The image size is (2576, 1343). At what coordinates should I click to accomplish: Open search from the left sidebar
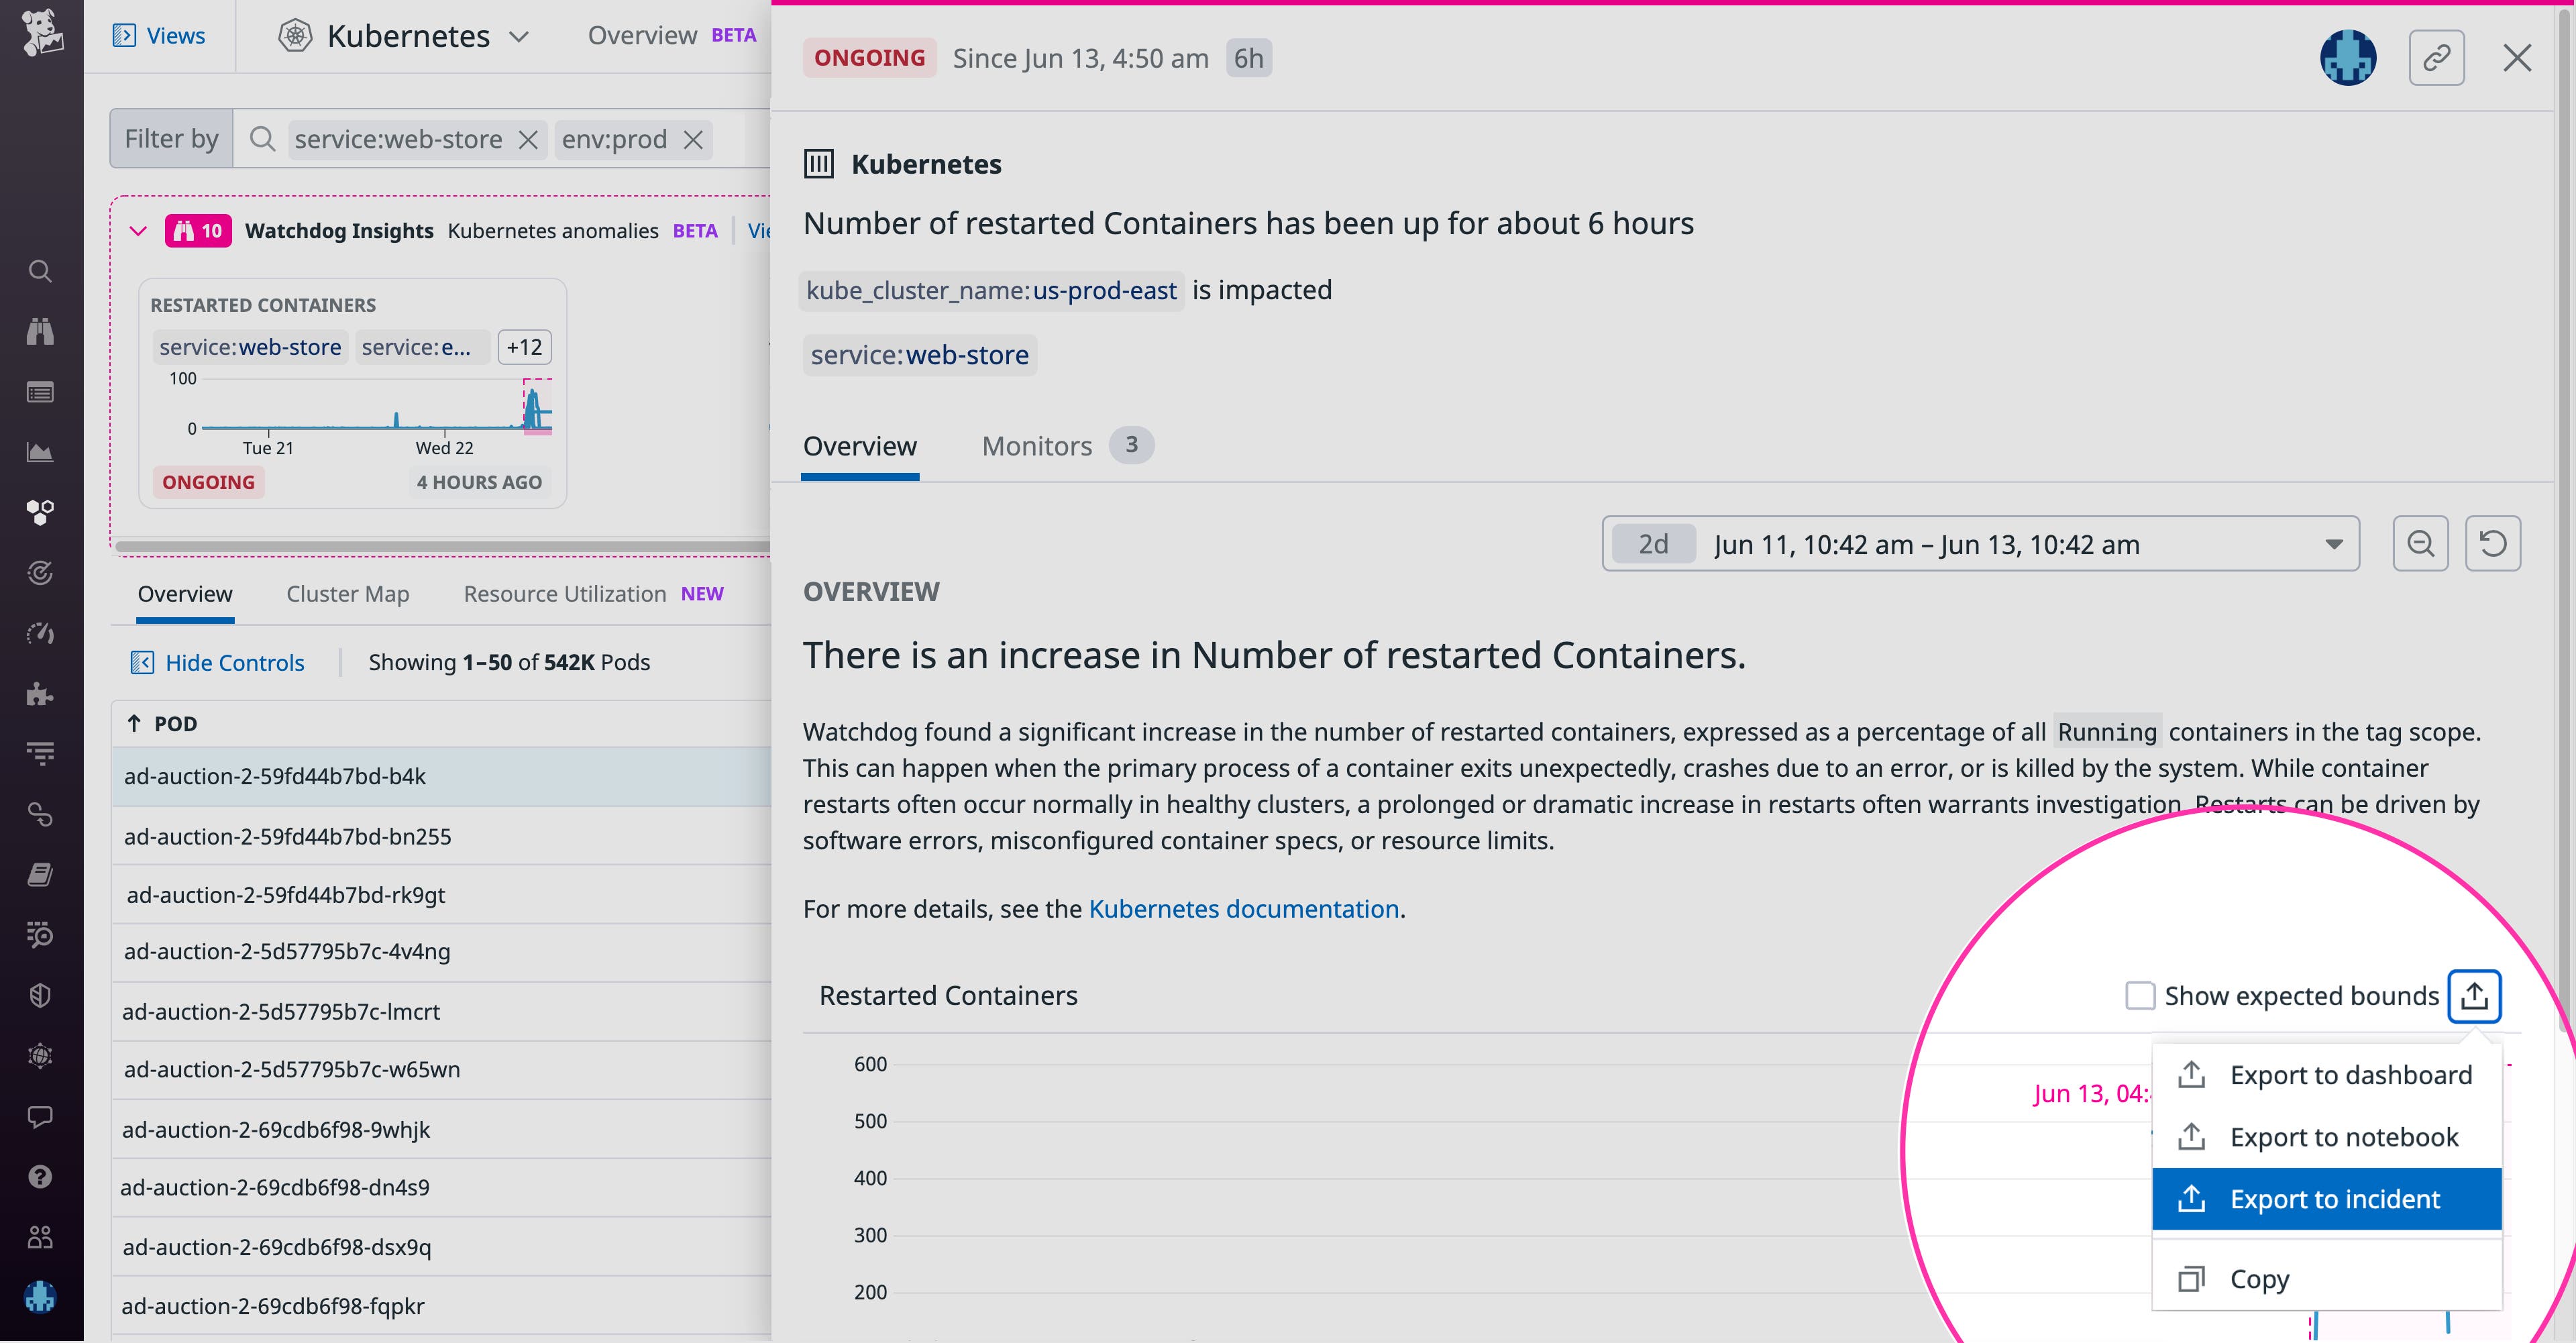(40, 271)
